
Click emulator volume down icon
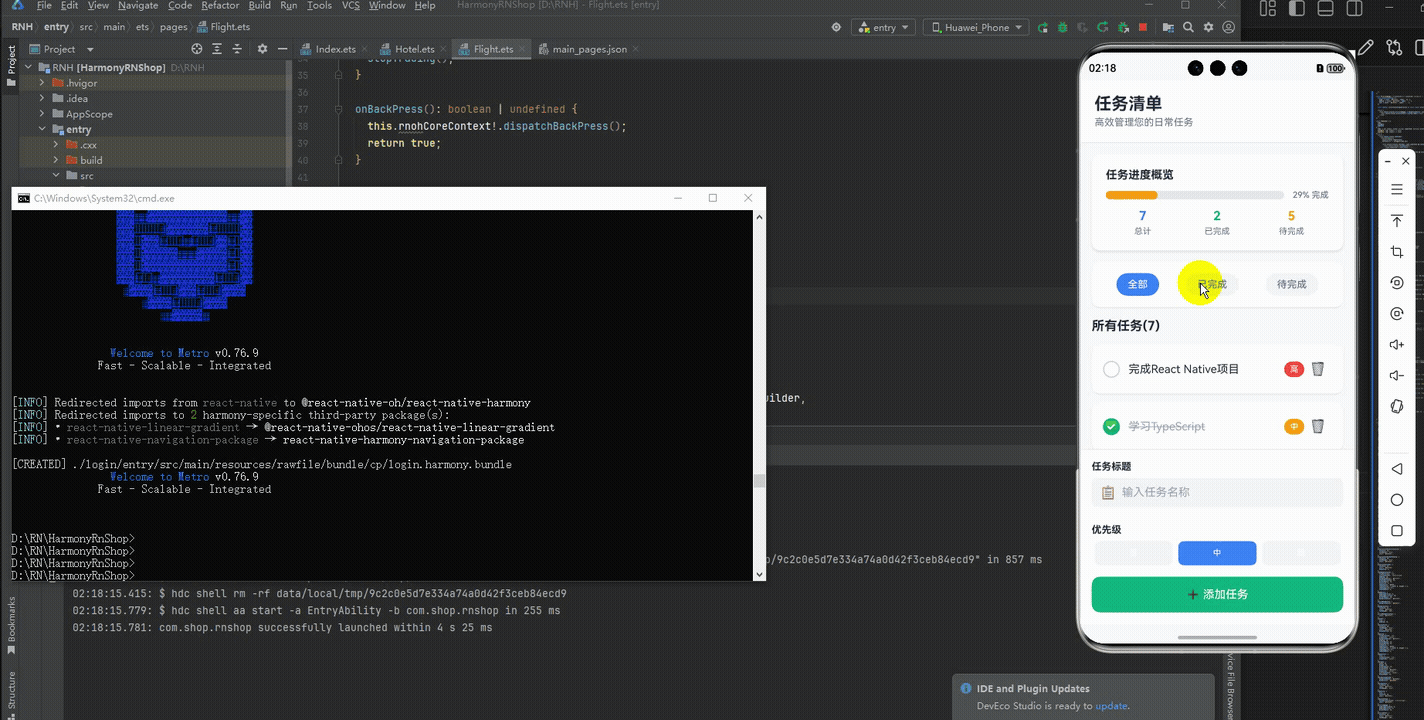[x=1397, y=376]
